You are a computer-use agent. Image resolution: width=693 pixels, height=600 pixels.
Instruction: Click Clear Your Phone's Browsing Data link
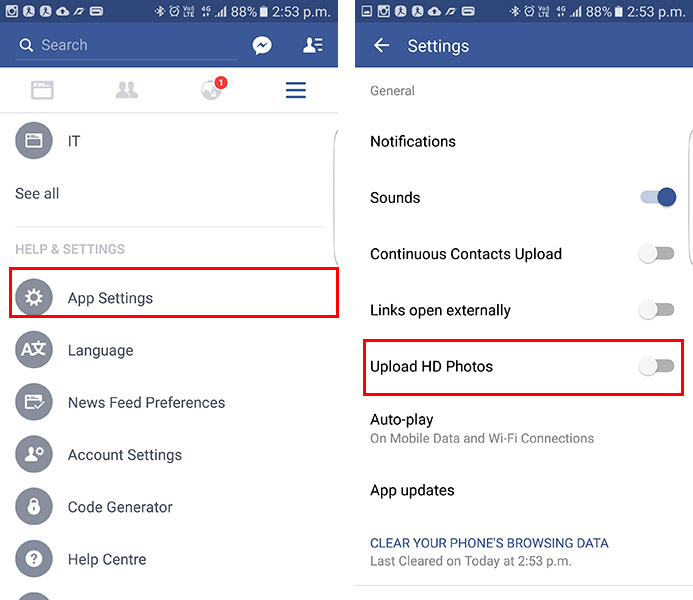pos(489,543)
